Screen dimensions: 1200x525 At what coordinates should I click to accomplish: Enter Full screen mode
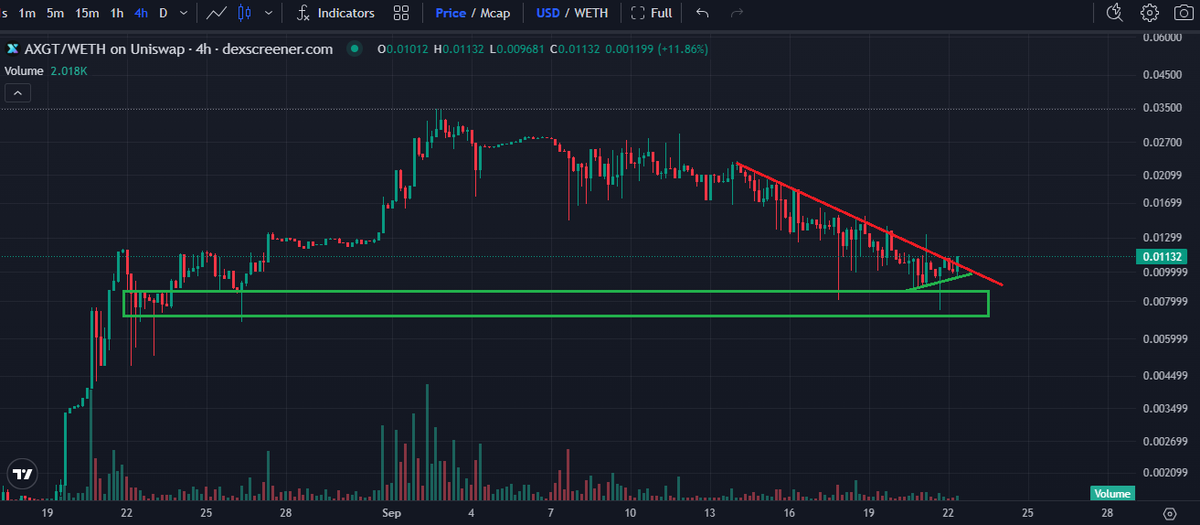click(651, 13)
